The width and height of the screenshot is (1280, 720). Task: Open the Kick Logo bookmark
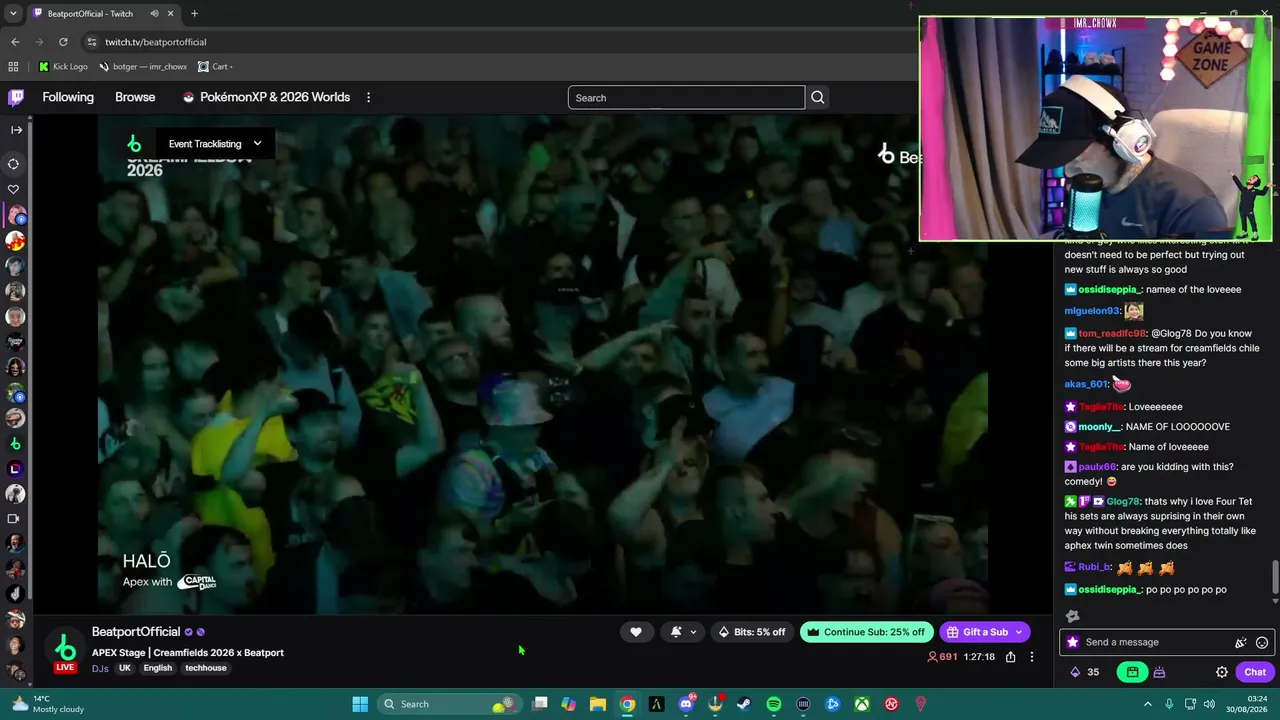tap(63, 67)
